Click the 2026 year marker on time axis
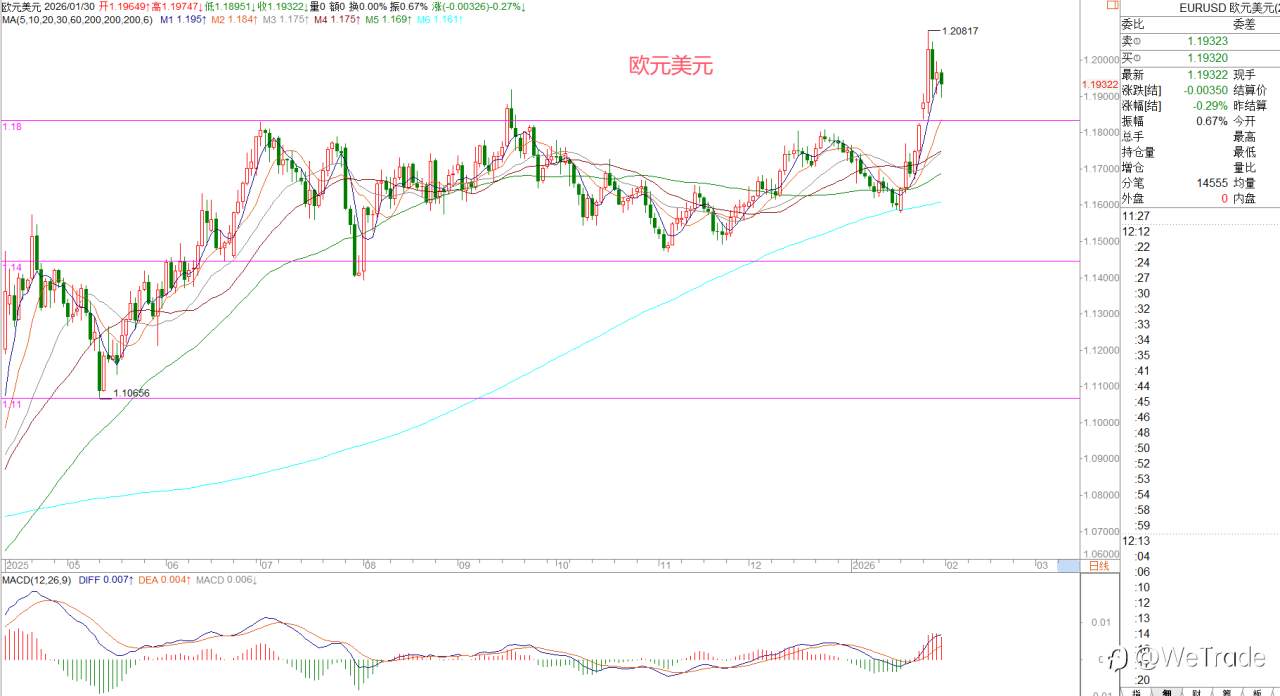This screenshot has height=696, width=1280. (864, 566)
